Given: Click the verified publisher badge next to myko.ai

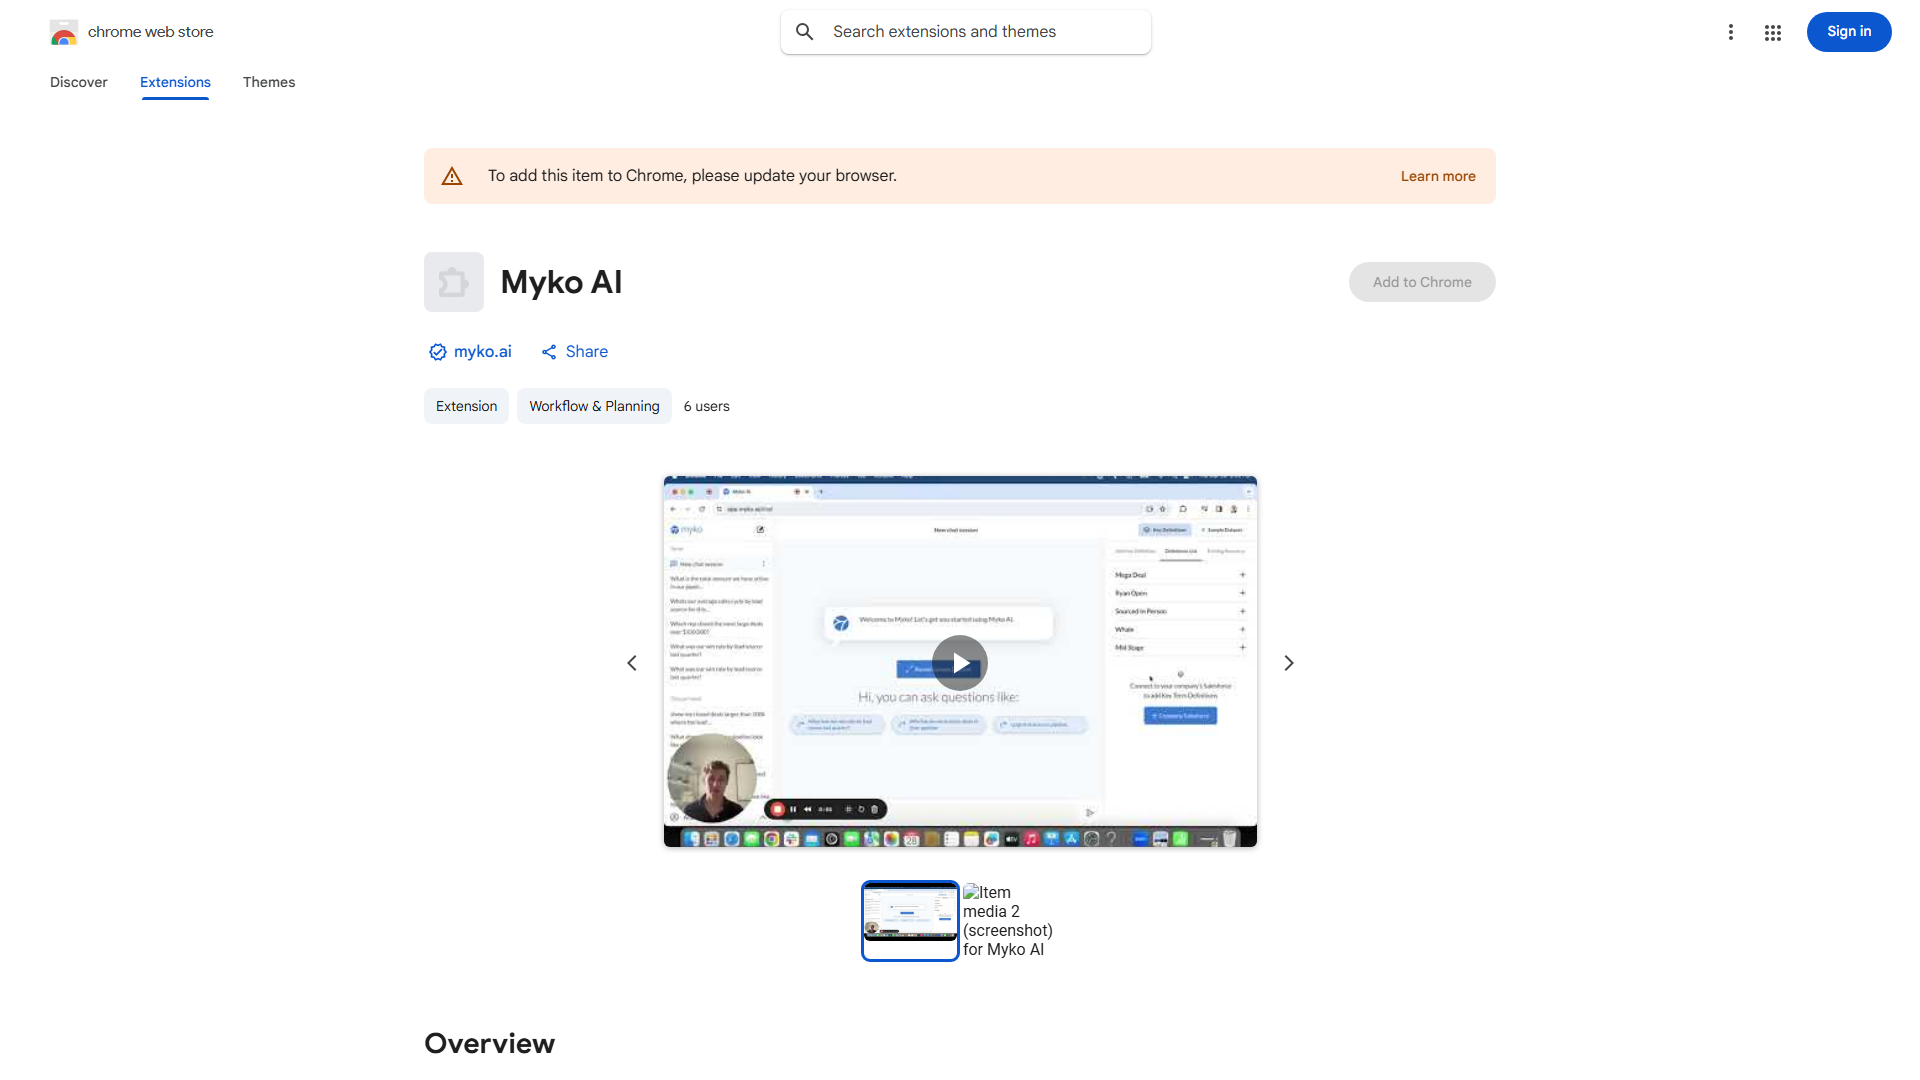Looking at the screenshot, I should point(437,352).
